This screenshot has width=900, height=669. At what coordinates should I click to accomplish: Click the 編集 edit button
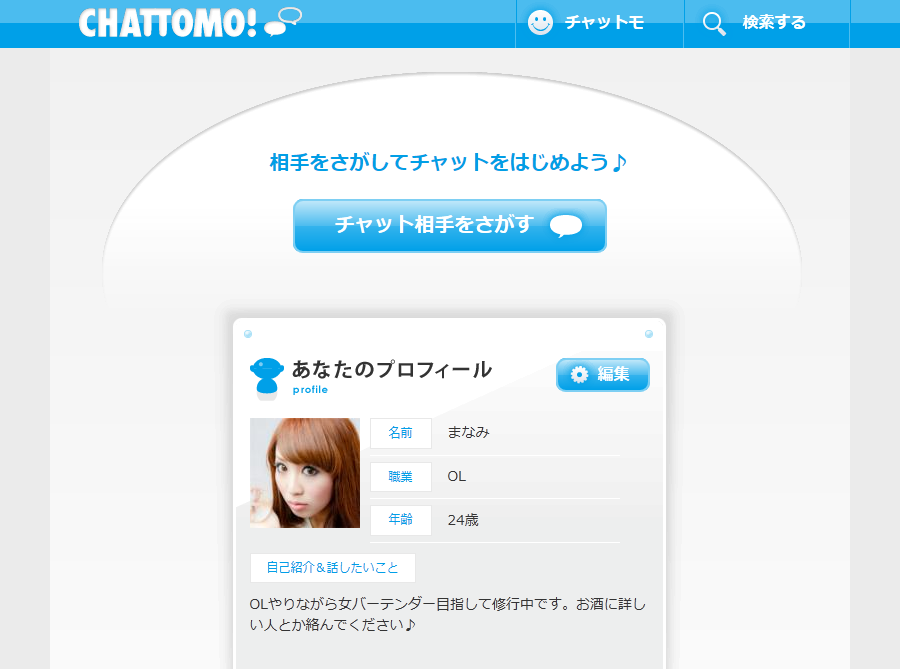[x=603, y=375]
